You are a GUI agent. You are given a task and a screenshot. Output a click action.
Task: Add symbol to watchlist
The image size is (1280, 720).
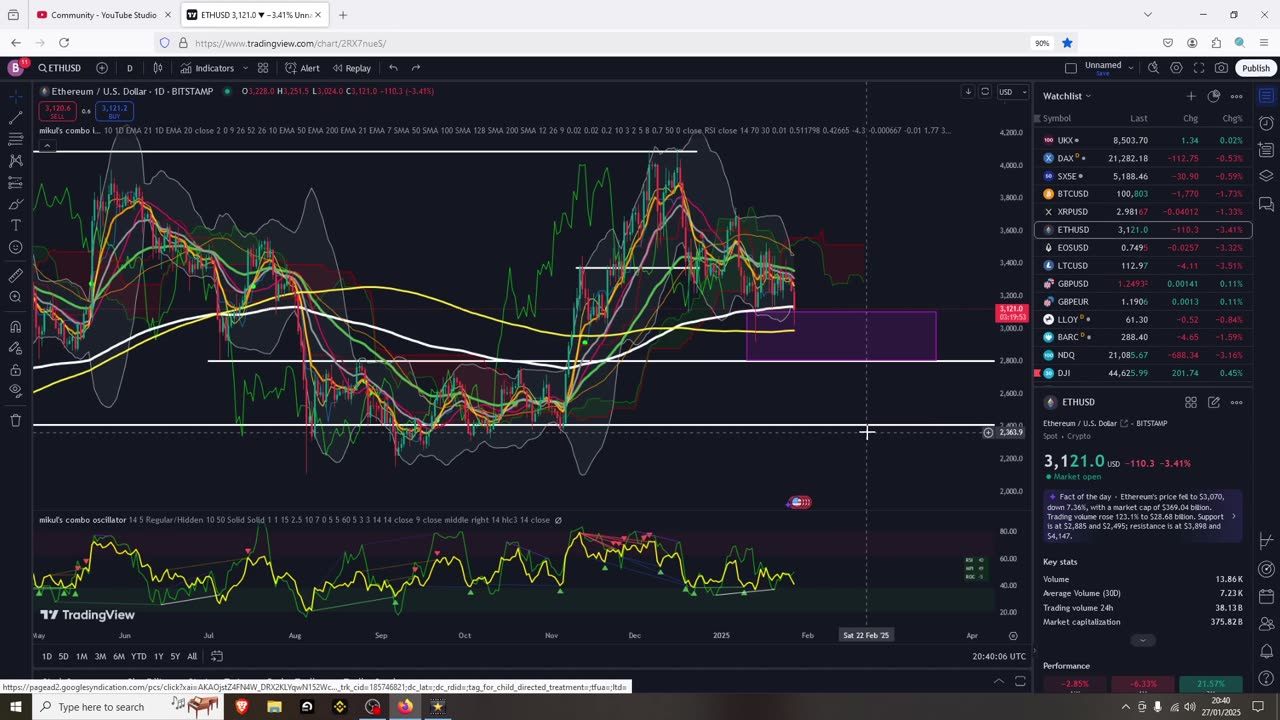click(1190, 96)
